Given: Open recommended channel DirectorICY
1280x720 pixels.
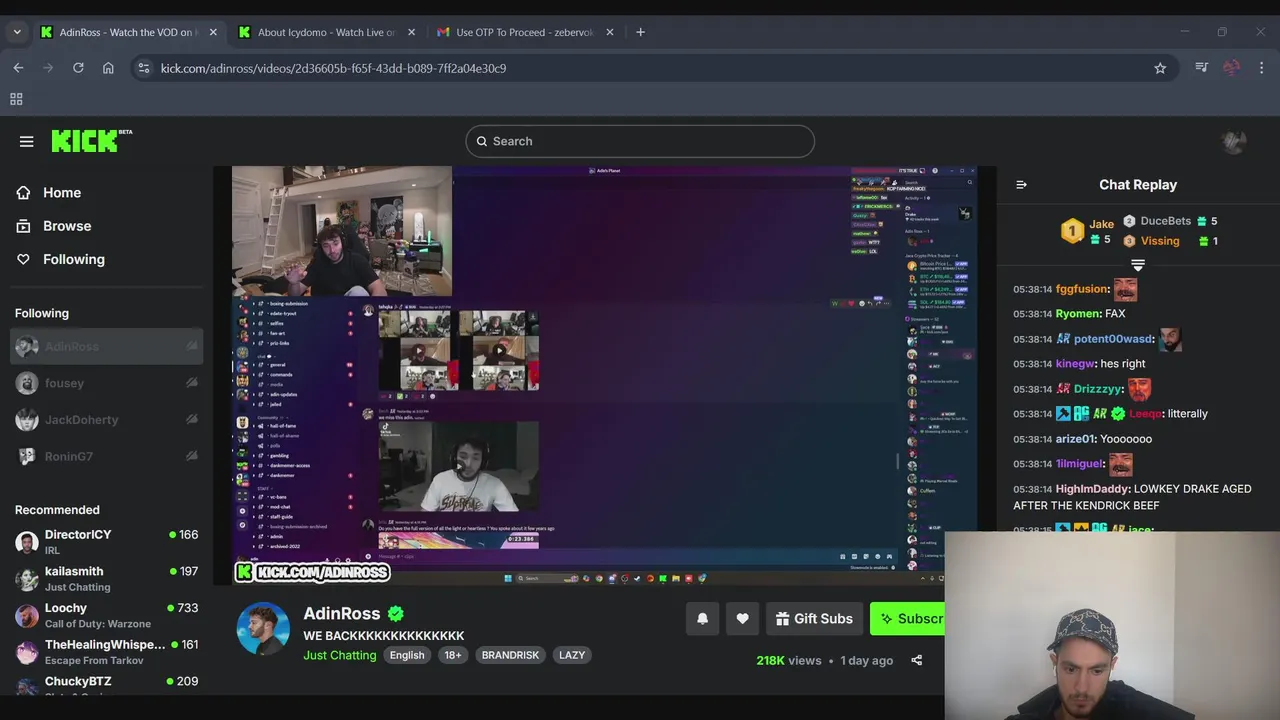Looking at the screenshot, I should coord(106,542).
